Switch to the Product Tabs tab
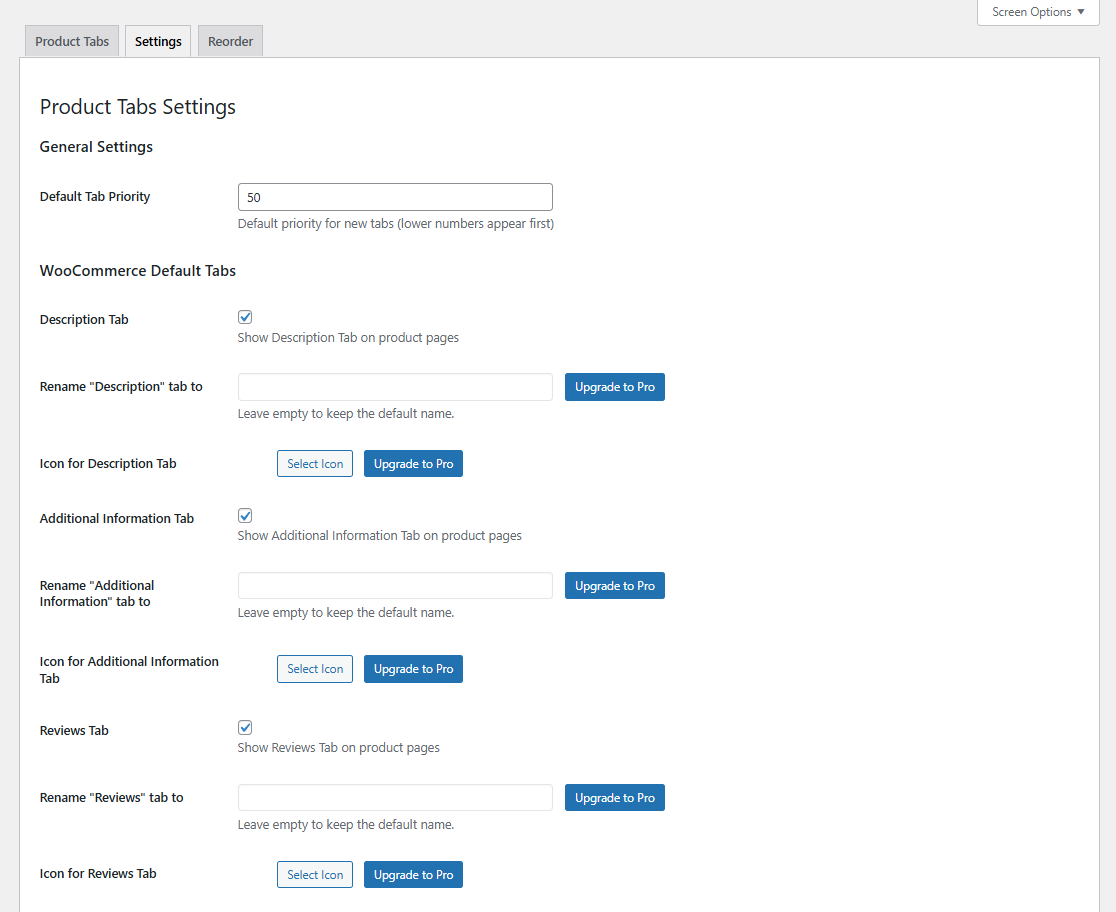1116x912 pixels. [71, 41]
